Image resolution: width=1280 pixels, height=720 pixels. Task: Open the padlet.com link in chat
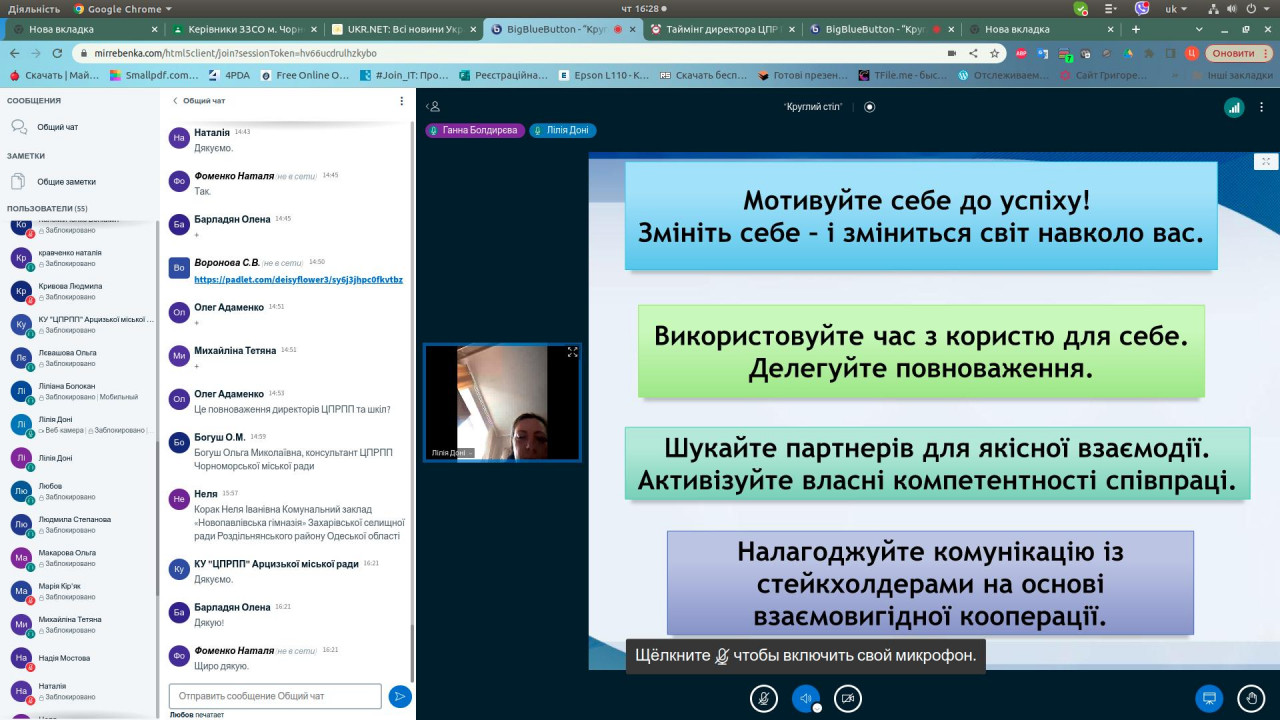pos(298,280)
